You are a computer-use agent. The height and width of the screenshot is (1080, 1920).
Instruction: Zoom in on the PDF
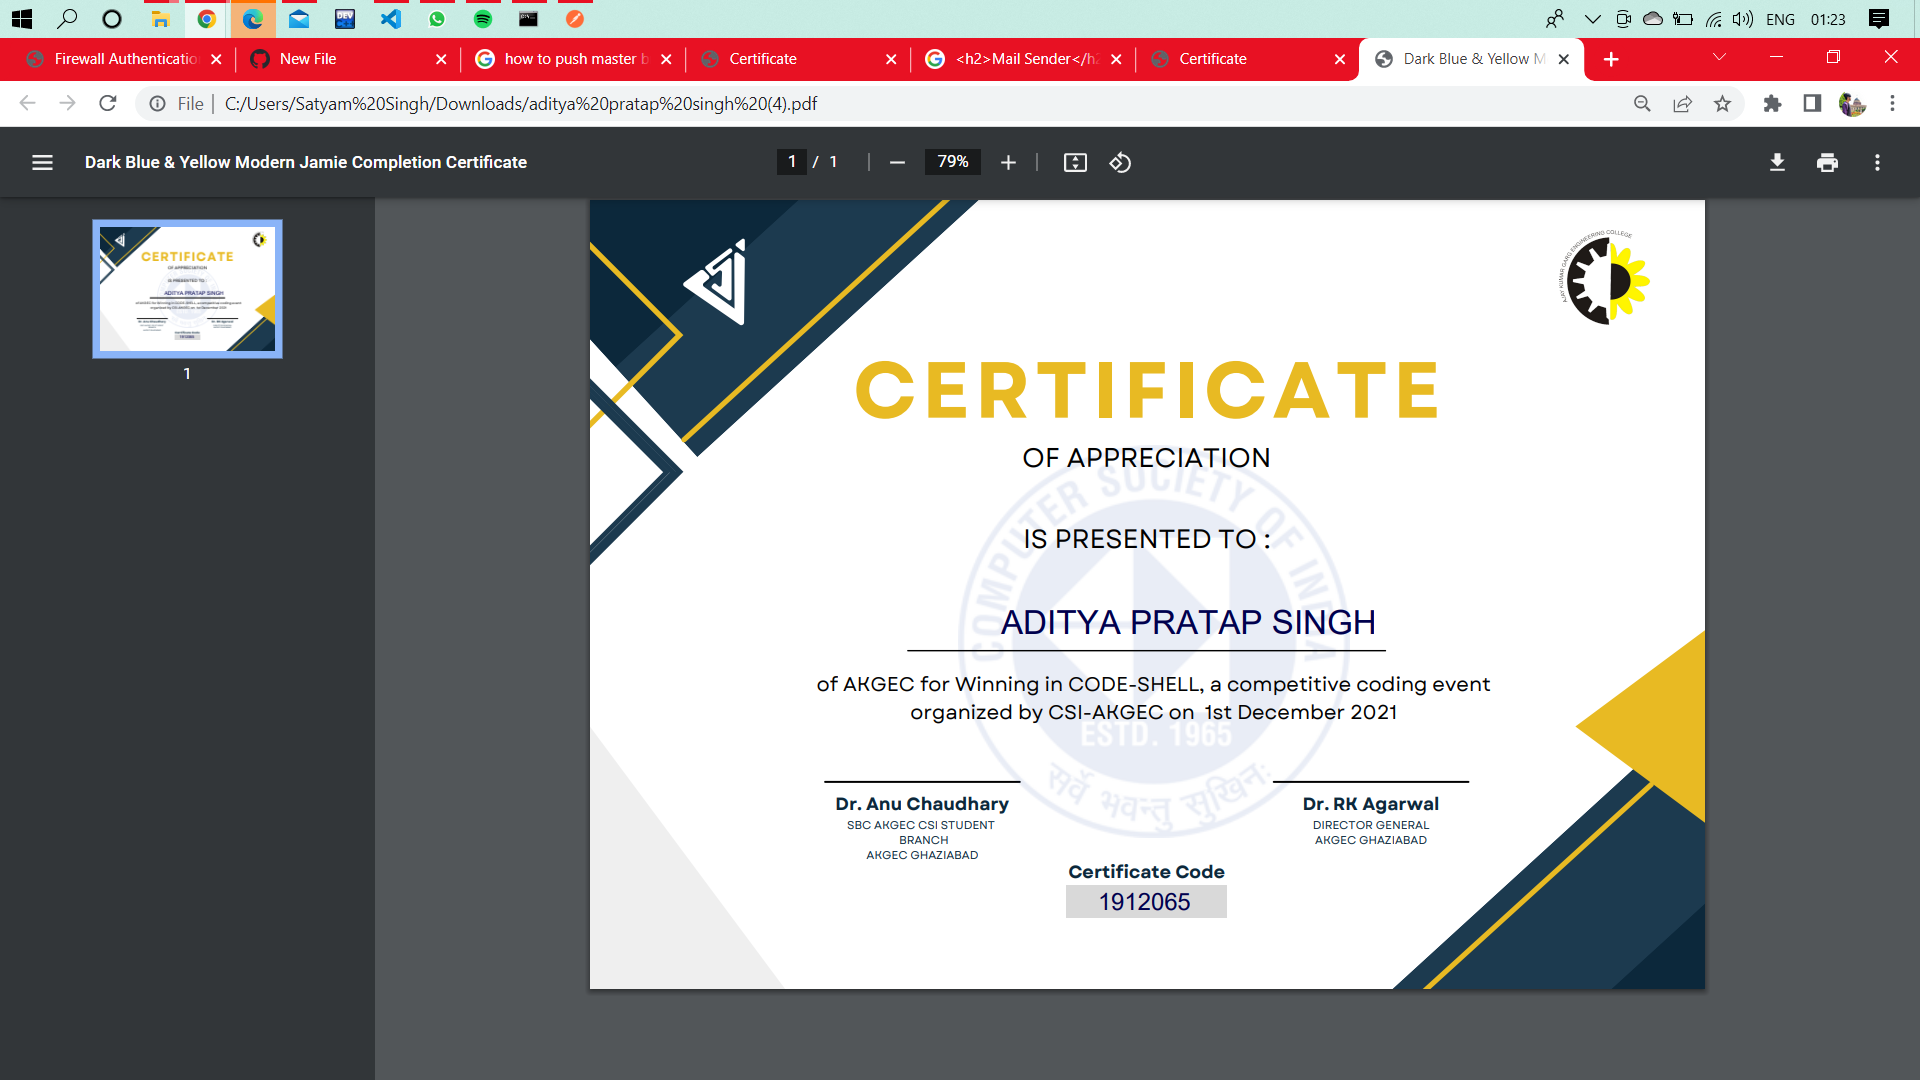1008,162
